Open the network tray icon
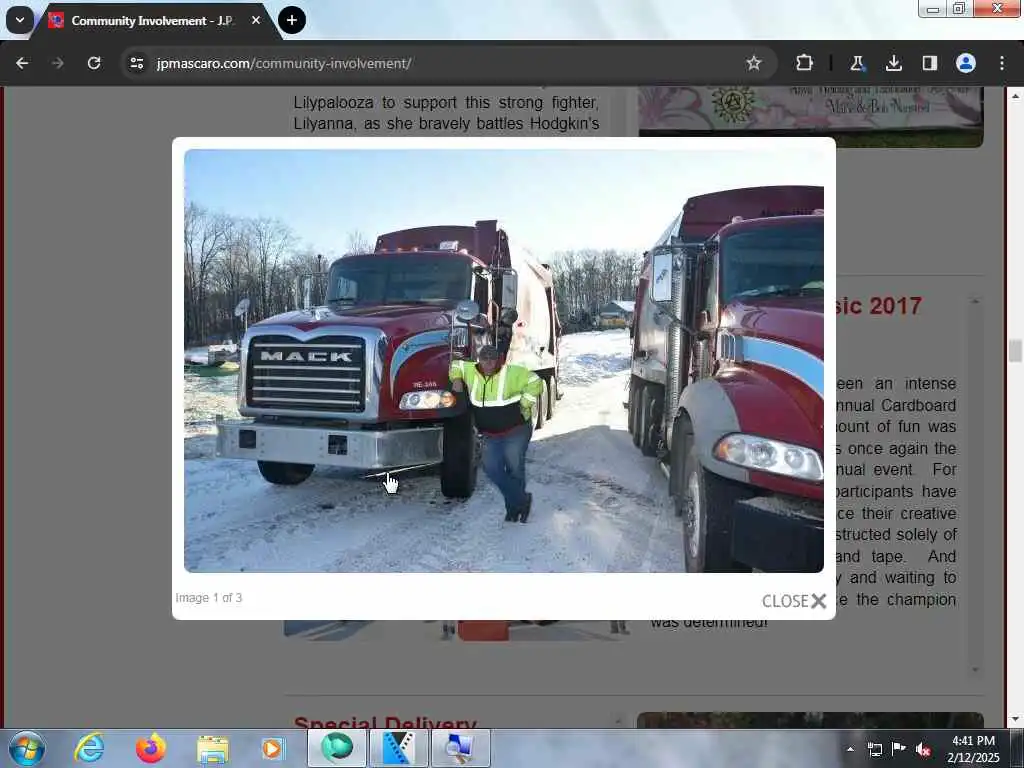This screenshot has height=768, width=1024. [x=874, y=749]
